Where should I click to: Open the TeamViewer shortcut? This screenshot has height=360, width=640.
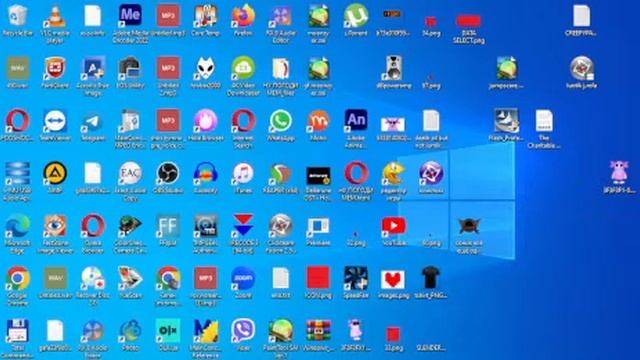pos(55,121)
